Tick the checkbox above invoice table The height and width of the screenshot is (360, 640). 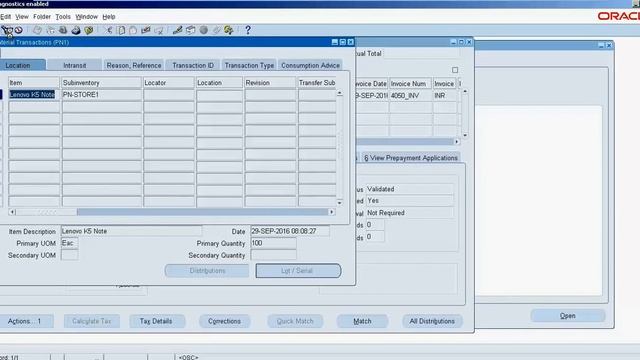pyautogui.click(x=455, y=70)
